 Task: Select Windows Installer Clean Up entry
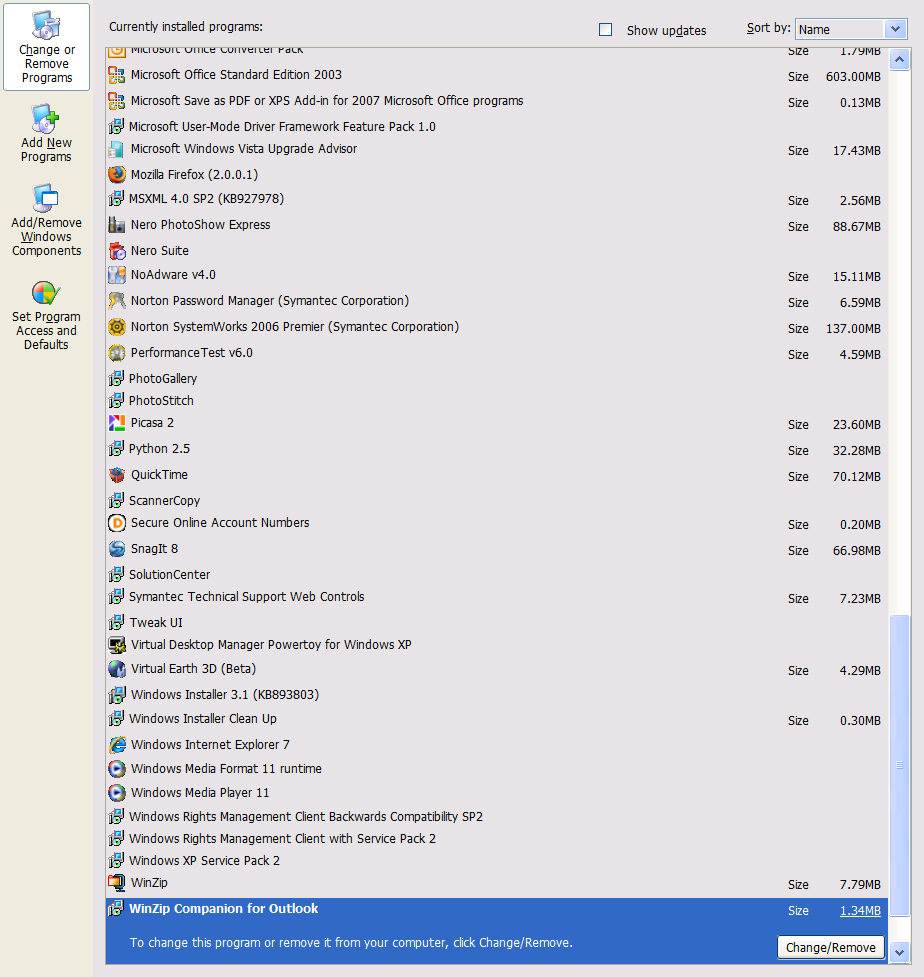click(497, 719)
